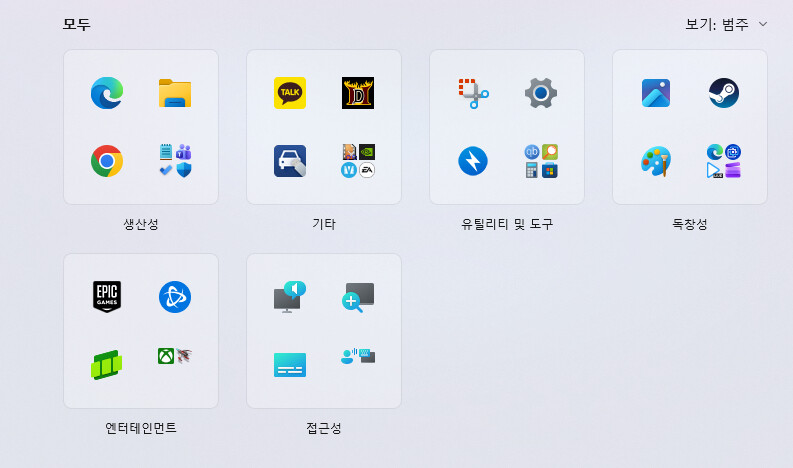Launch Epic Games Launcher
The height and width of the screenshot is (468, 793).
point(107,296)
